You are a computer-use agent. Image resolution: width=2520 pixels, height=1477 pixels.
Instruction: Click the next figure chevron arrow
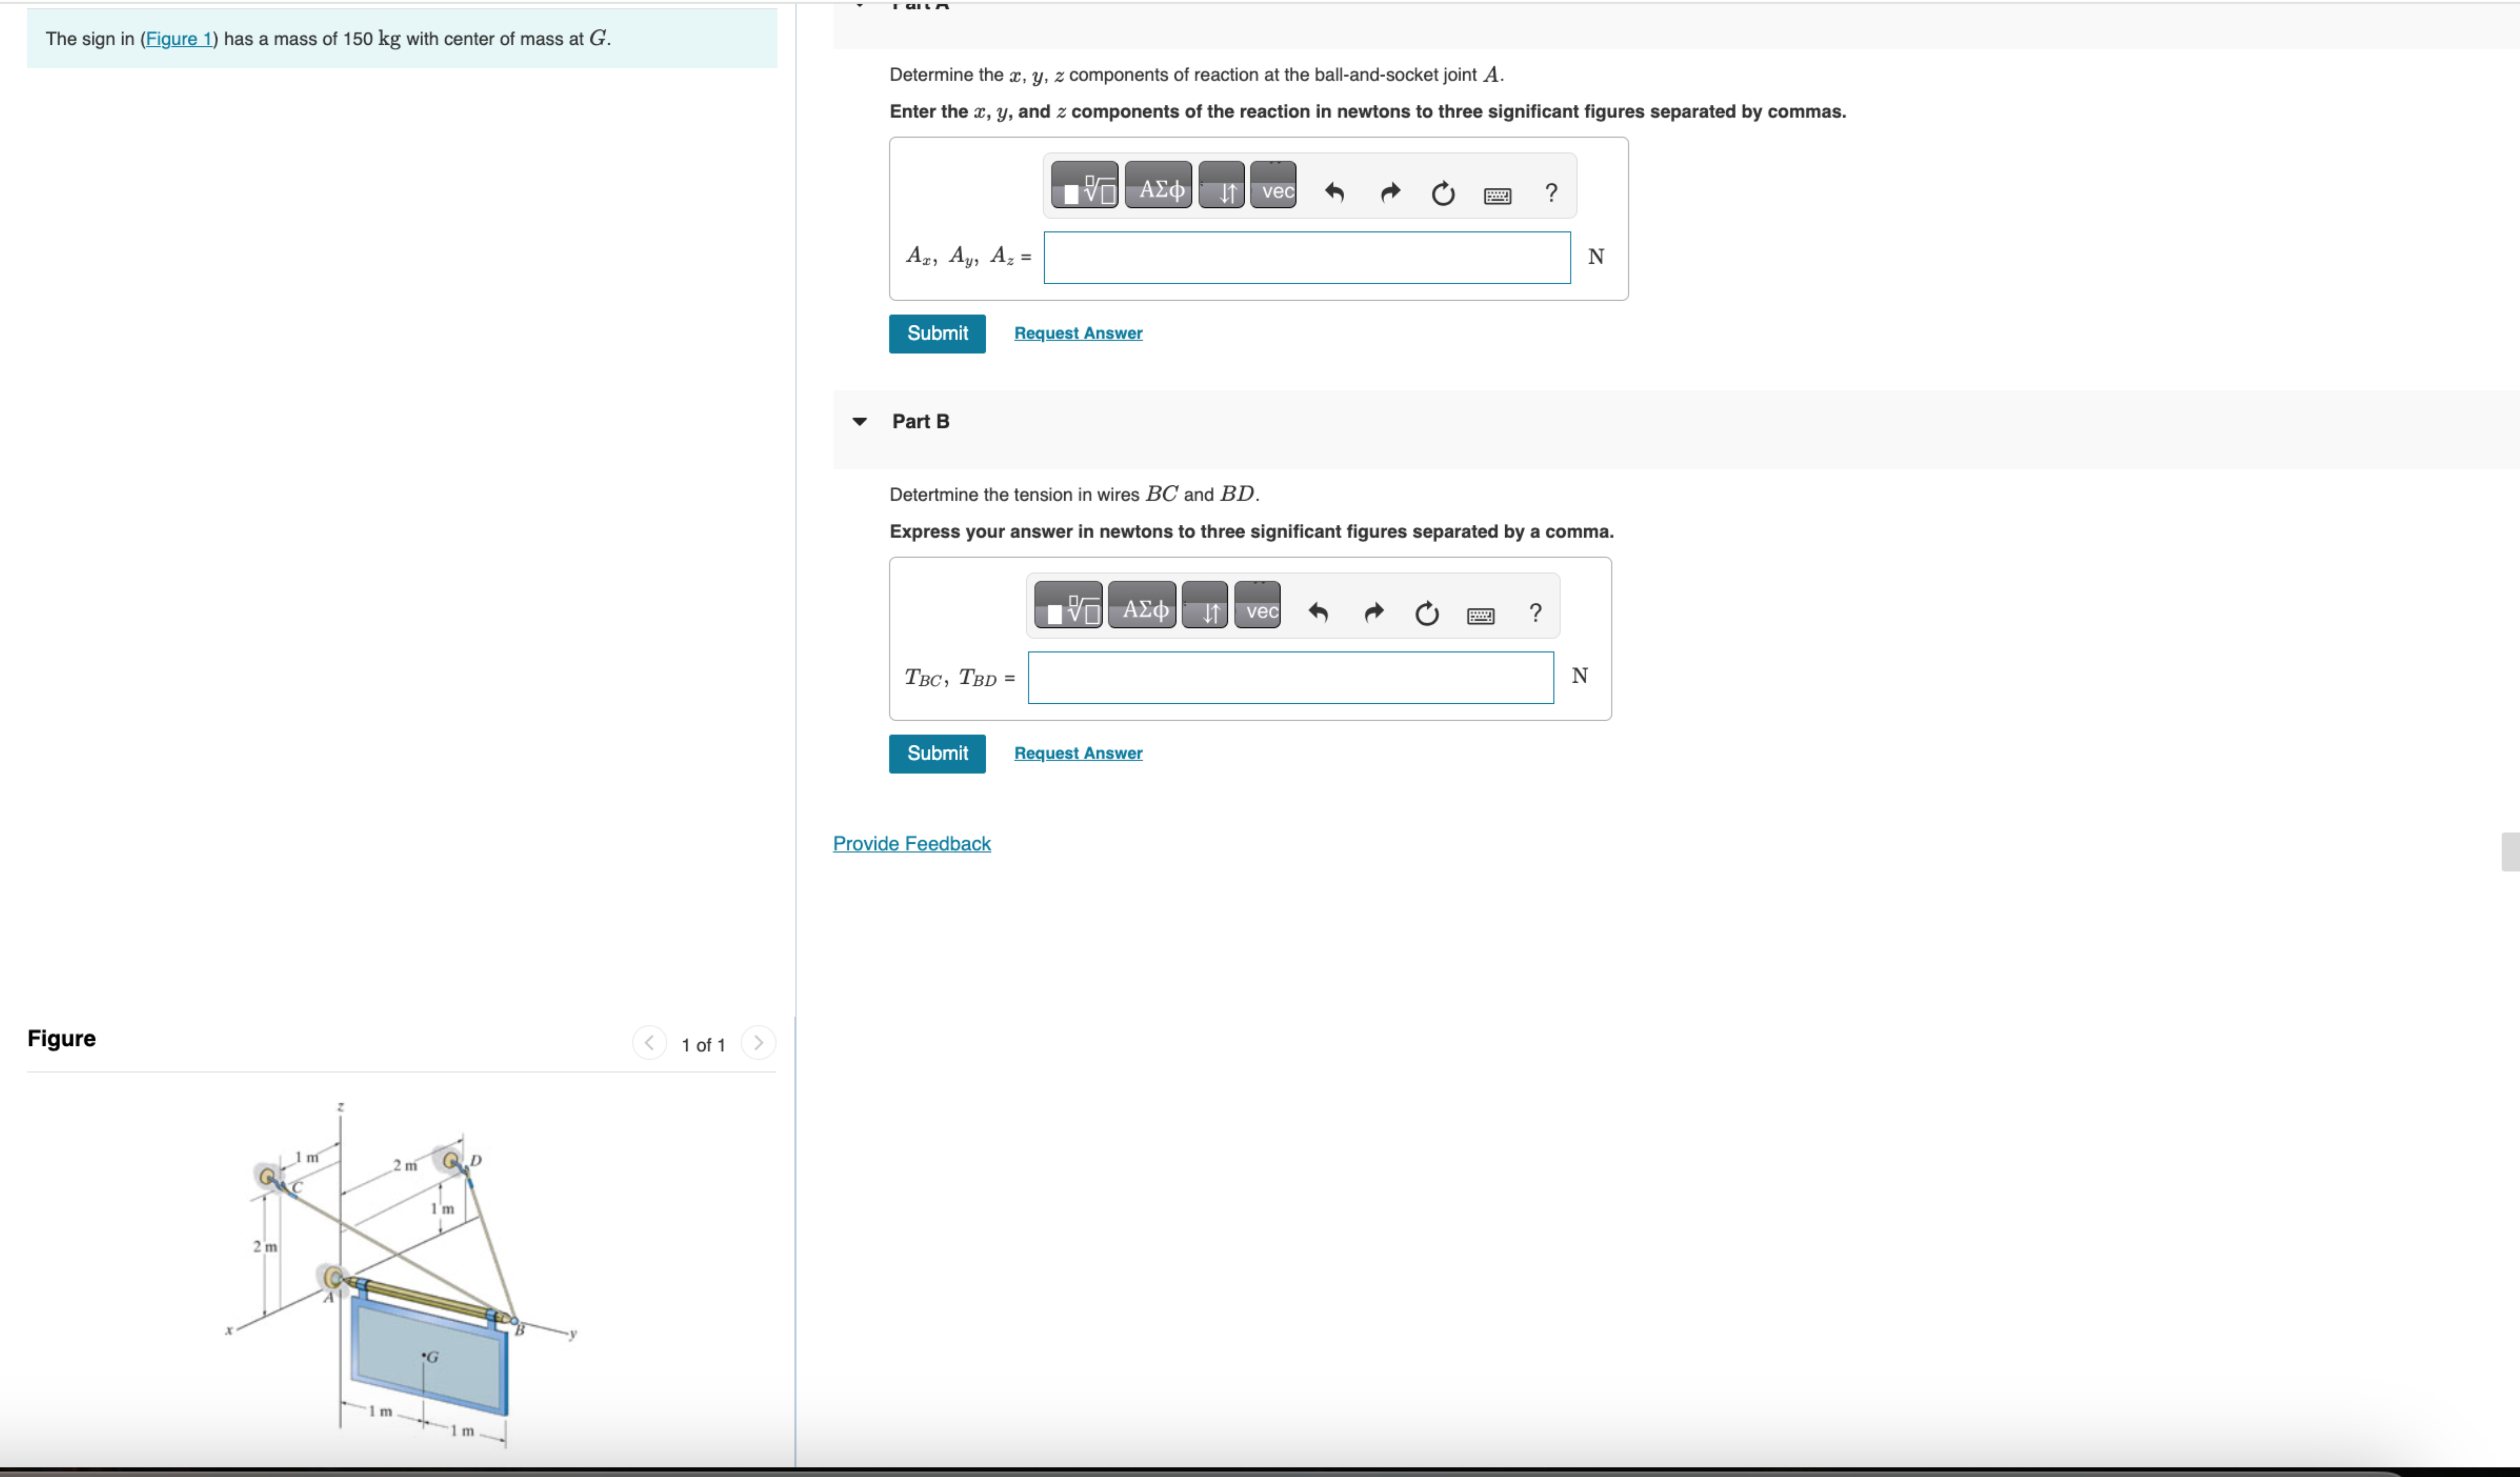pyautogui.click(x=759, y=1042)
